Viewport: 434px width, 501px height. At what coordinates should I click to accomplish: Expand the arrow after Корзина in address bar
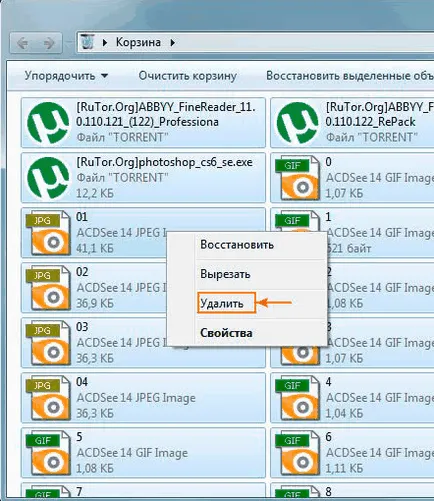(173, 43)
